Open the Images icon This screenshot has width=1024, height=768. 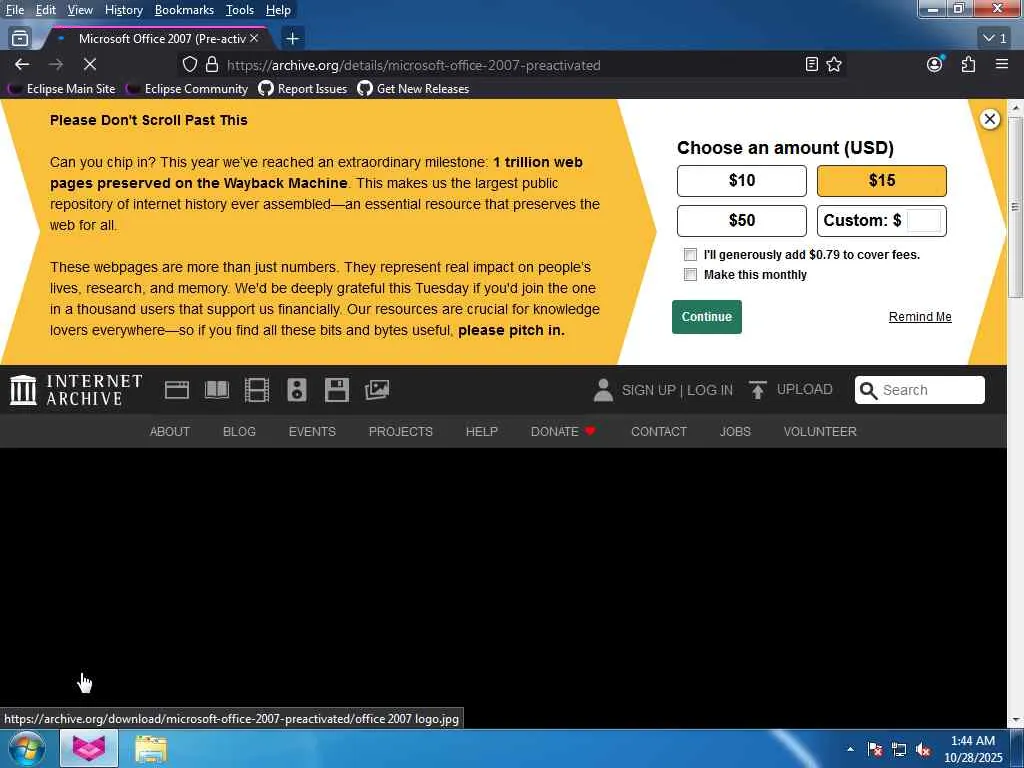[x=377, y=390]
